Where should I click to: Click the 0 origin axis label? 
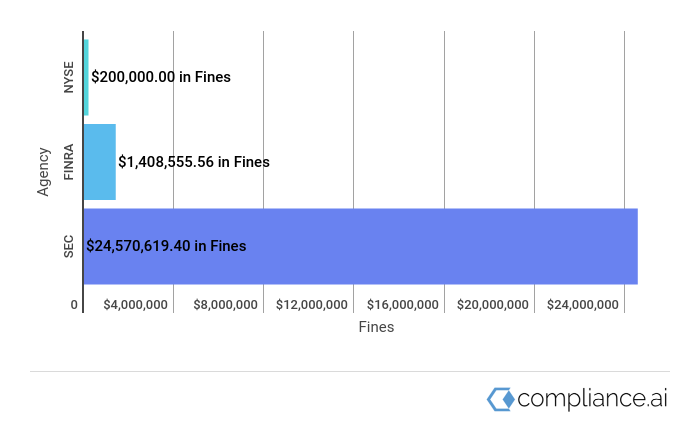74,305
